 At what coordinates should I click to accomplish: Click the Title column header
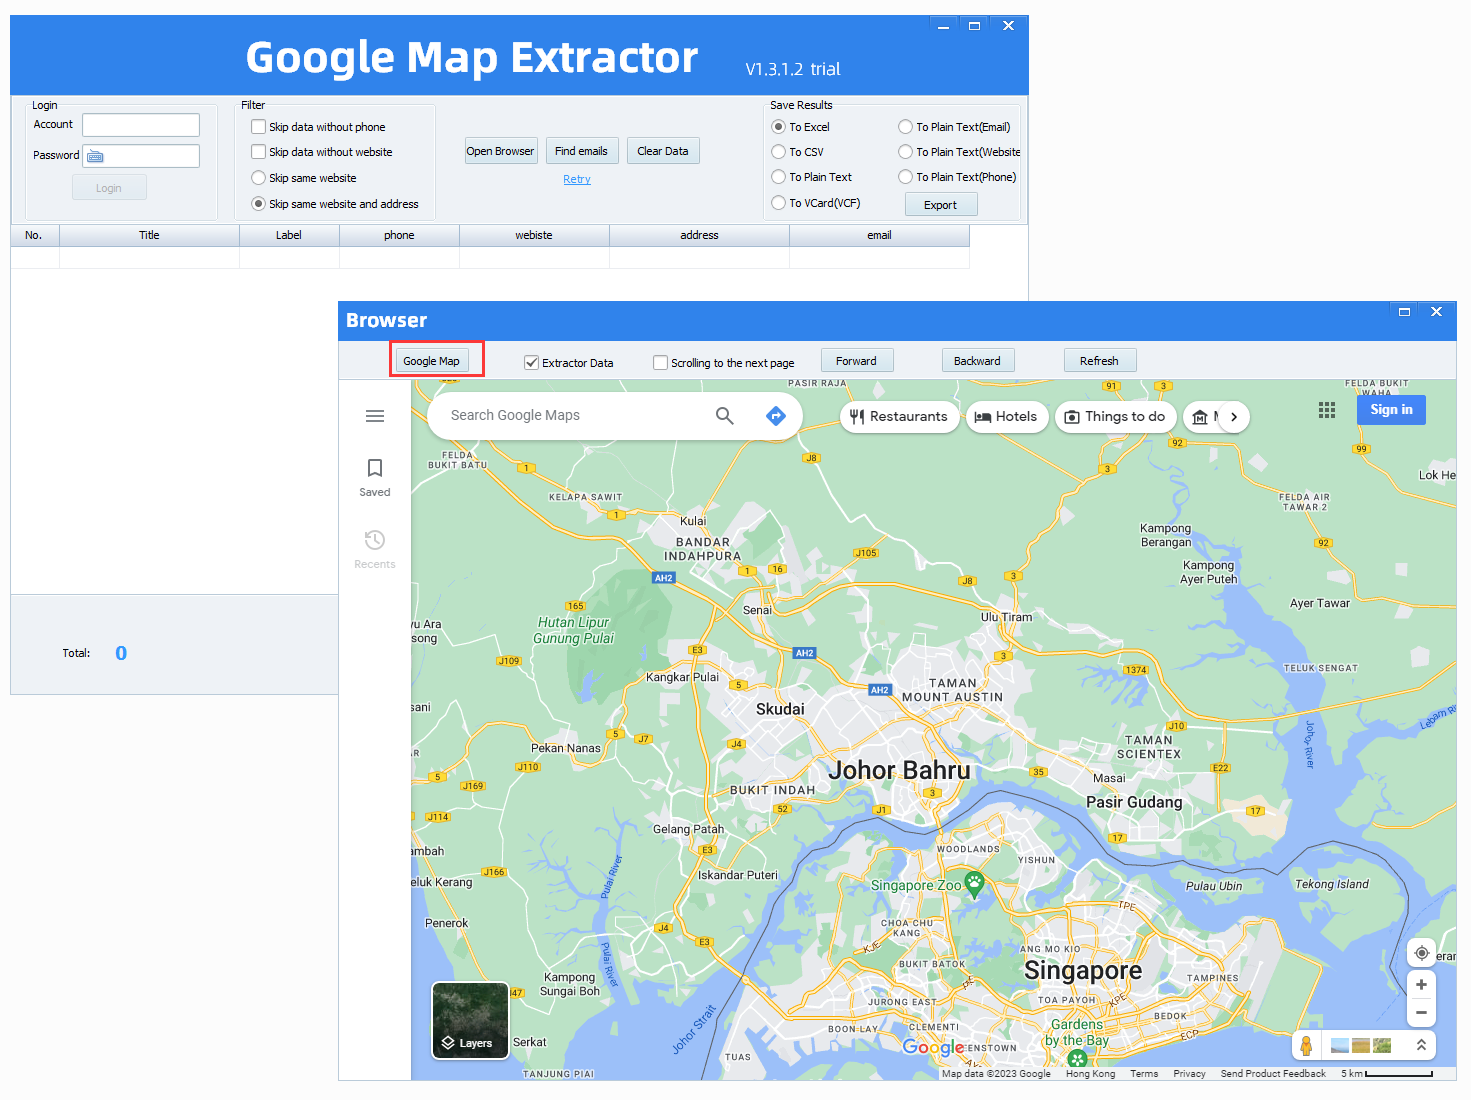[x=149, y=236]
